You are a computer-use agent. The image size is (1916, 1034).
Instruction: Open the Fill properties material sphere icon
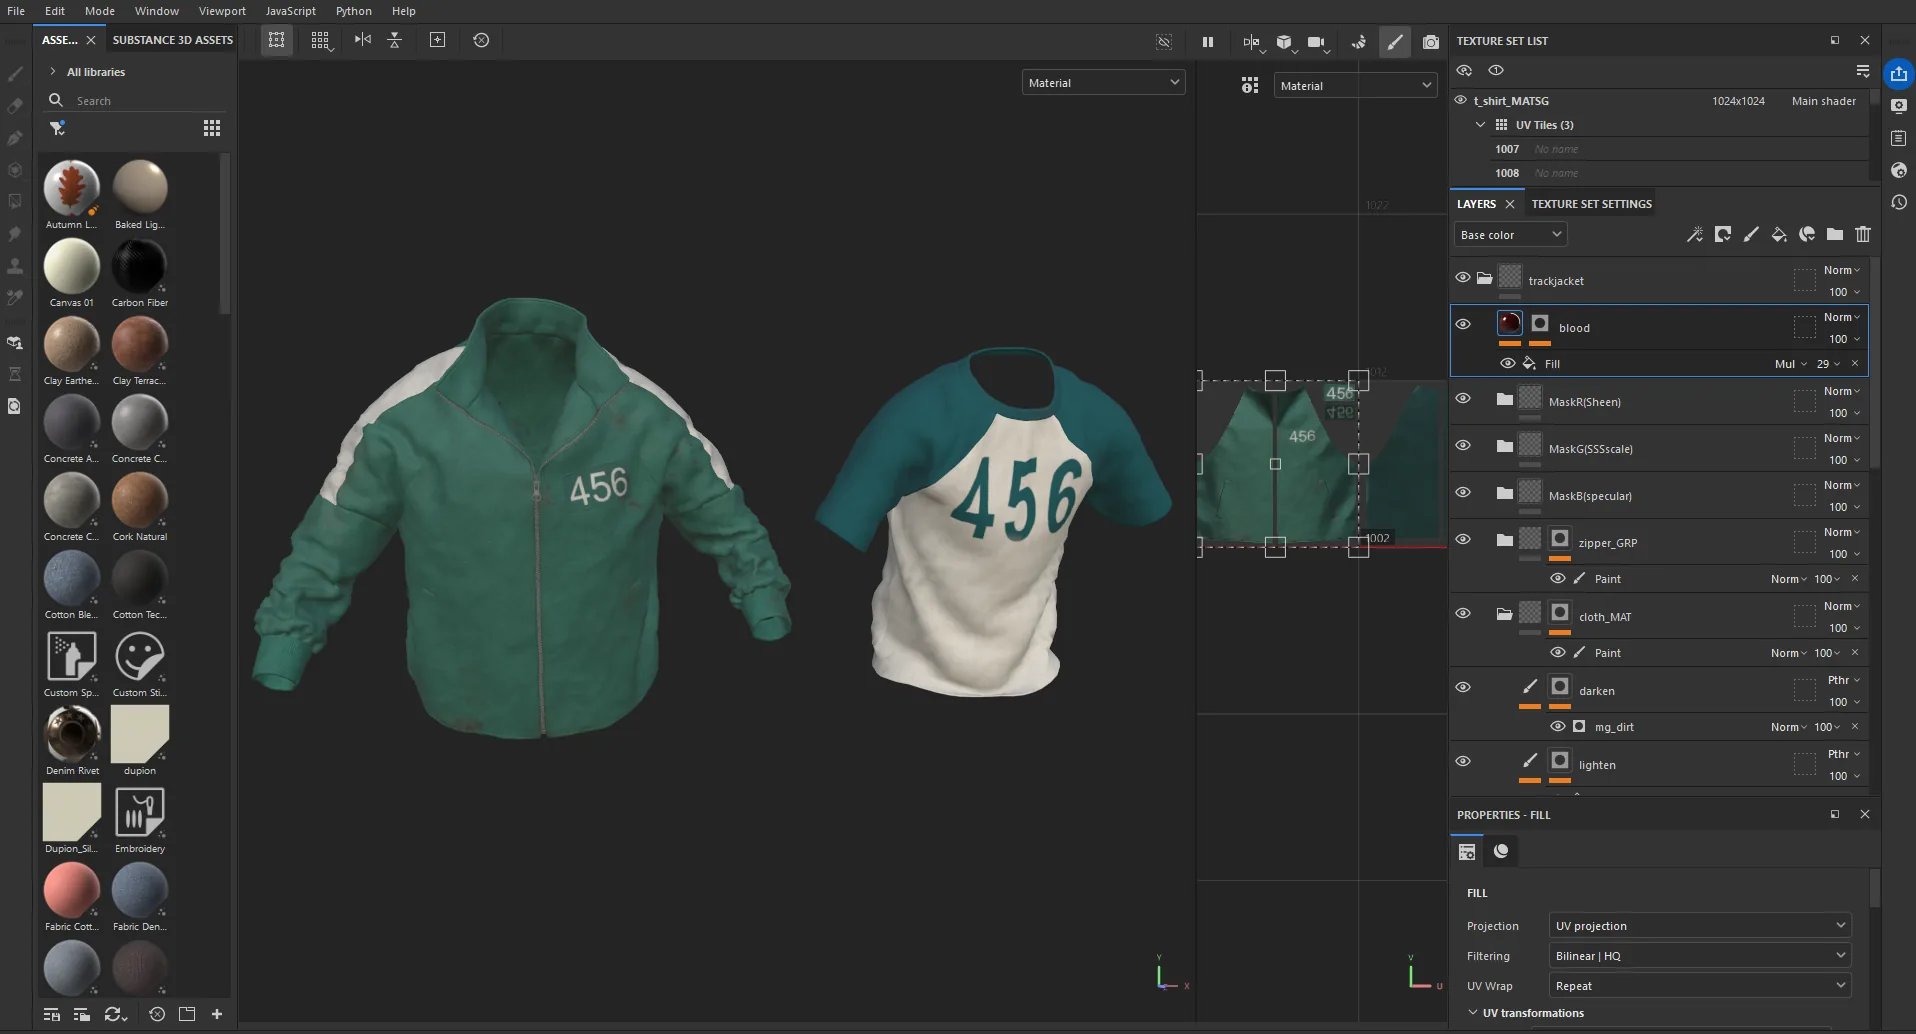pyautogui.click(x=1501, y=851)
